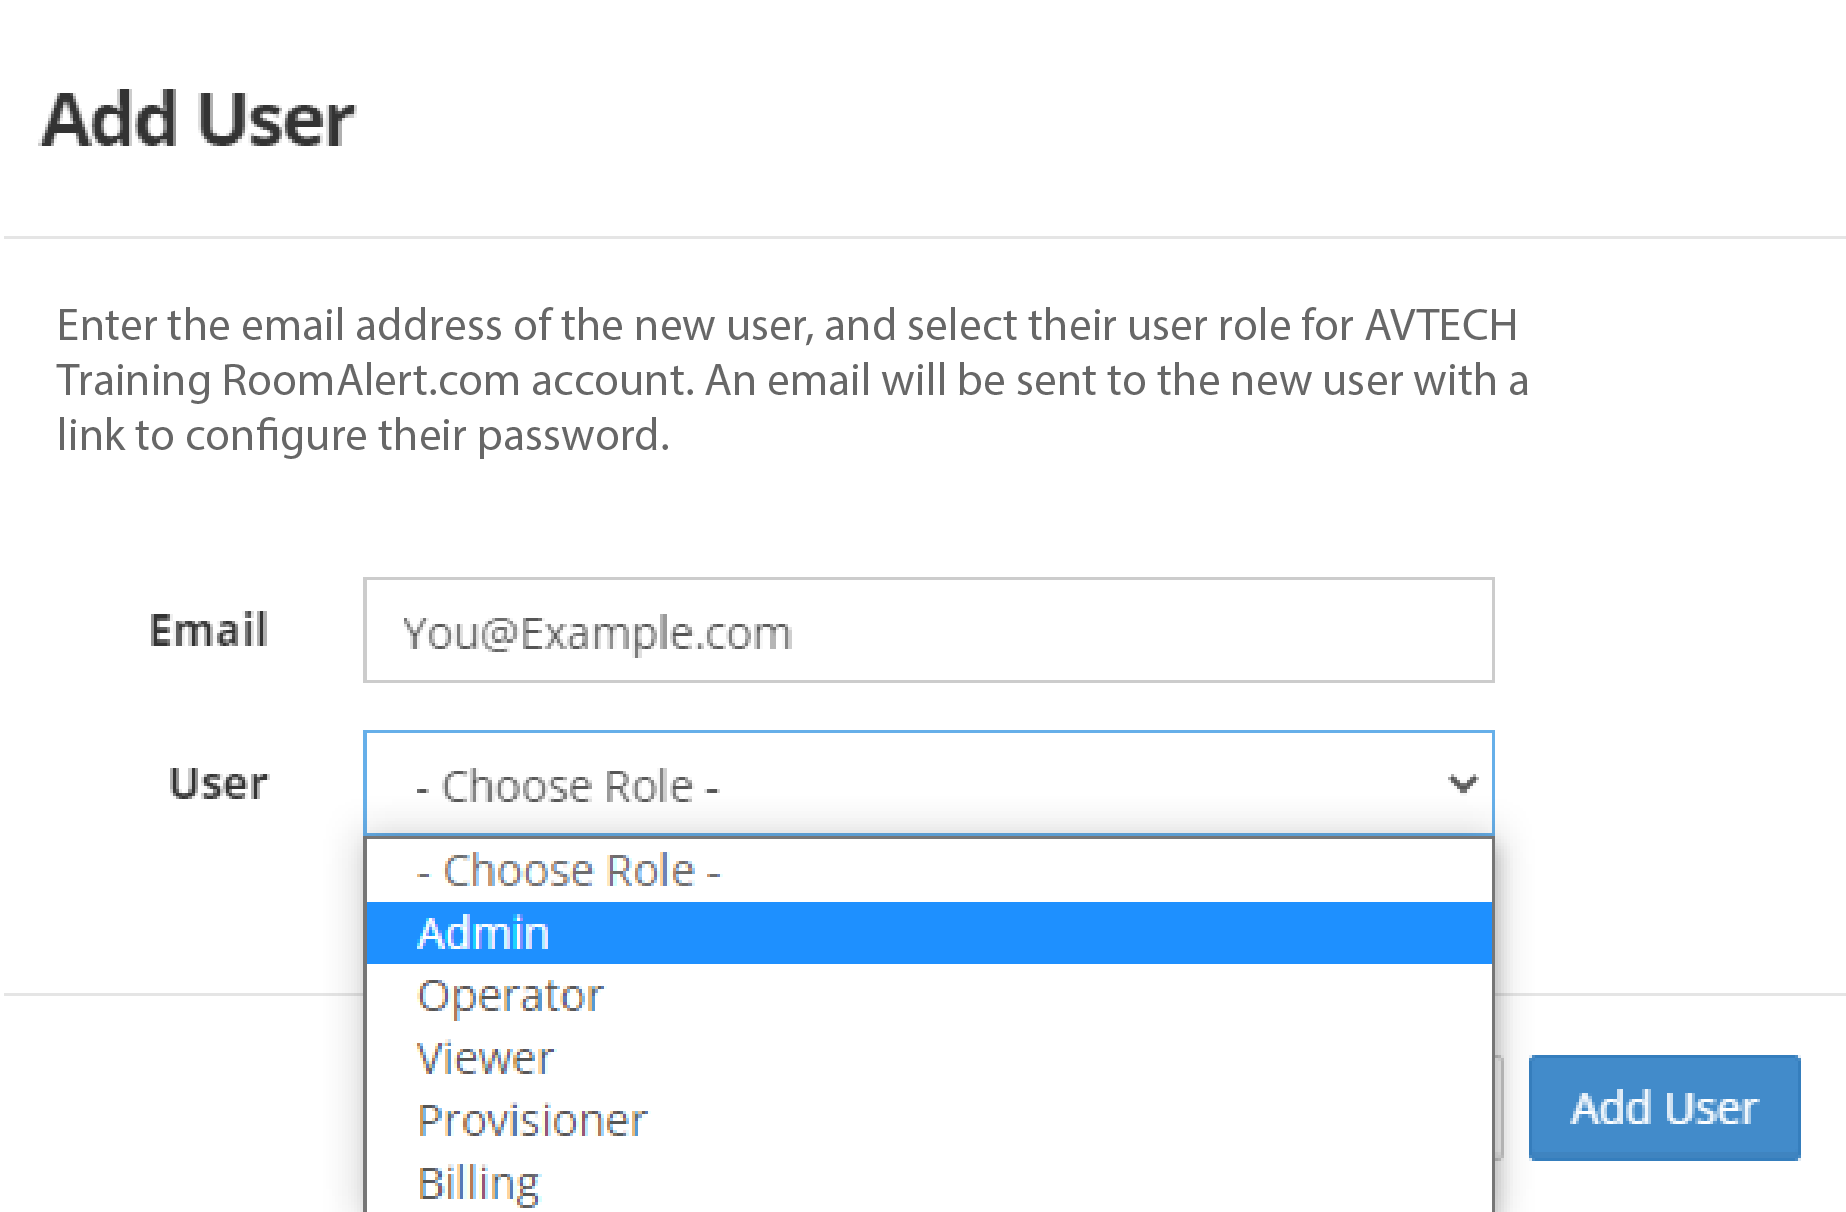Click the Email field label
The width and height of the screenshot is (1846, 1212).
click(x=209, y=631)
